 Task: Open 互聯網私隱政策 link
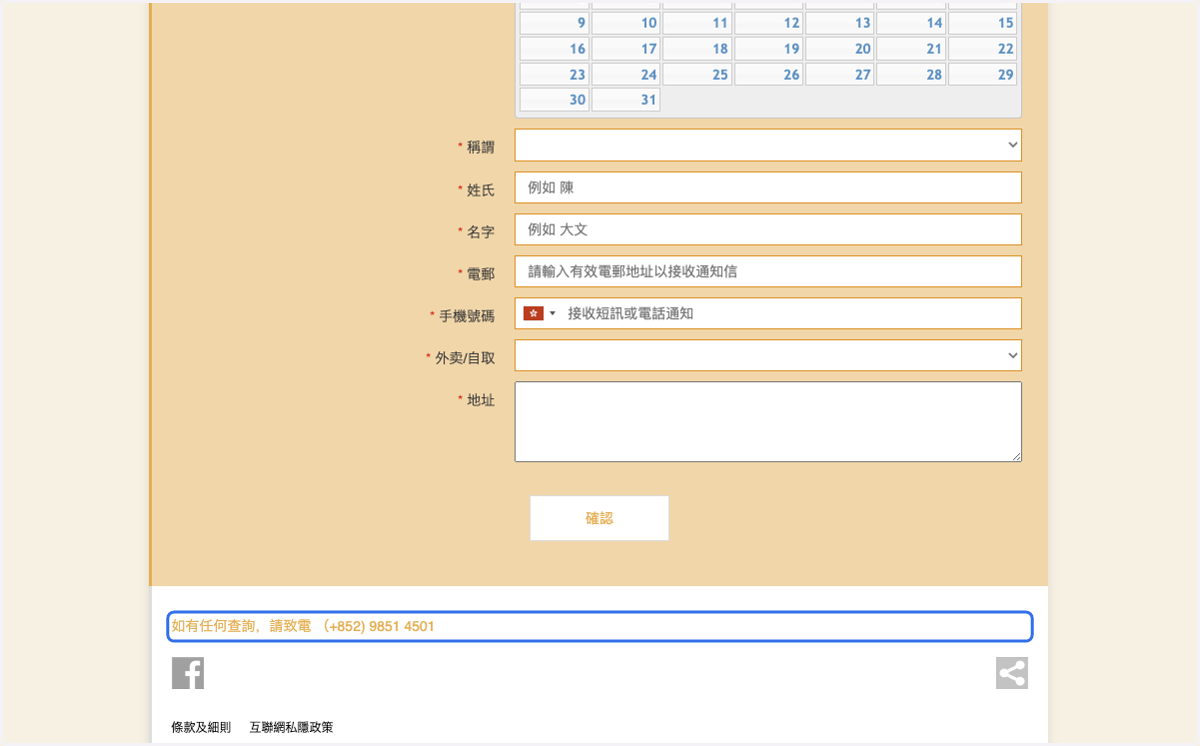(291, 727)
